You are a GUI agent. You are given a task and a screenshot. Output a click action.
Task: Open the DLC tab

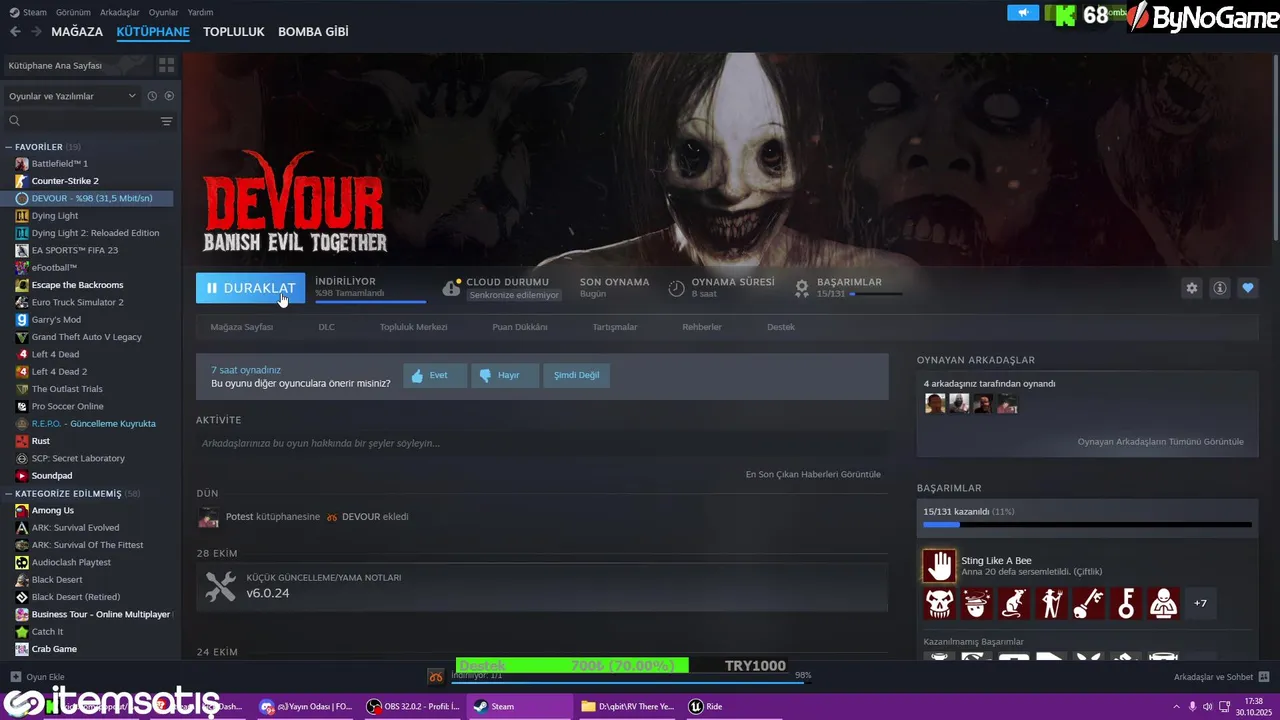click(x=327, y=327)
